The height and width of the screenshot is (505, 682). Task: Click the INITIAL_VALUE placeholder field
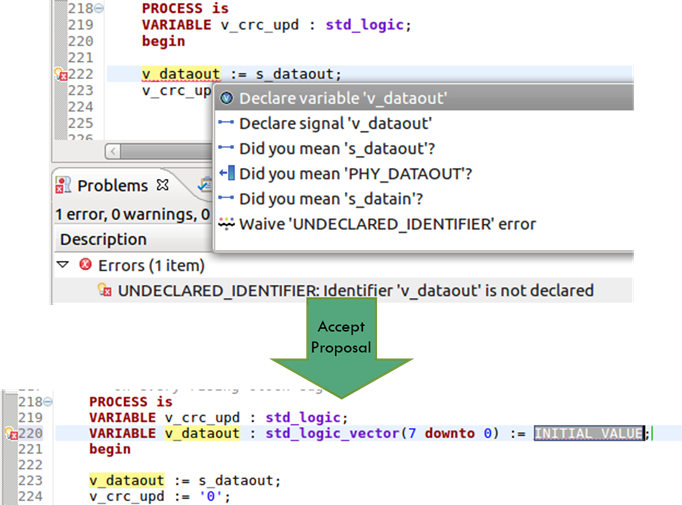[x=589, y=433]
